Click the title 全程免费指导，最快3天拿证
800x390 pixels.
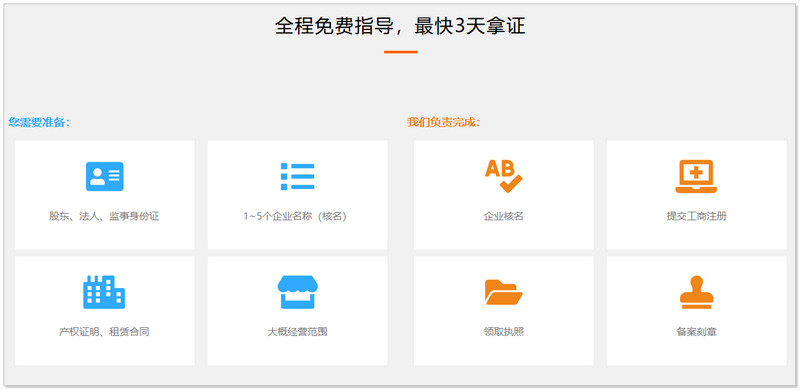(x=400, y=26)
